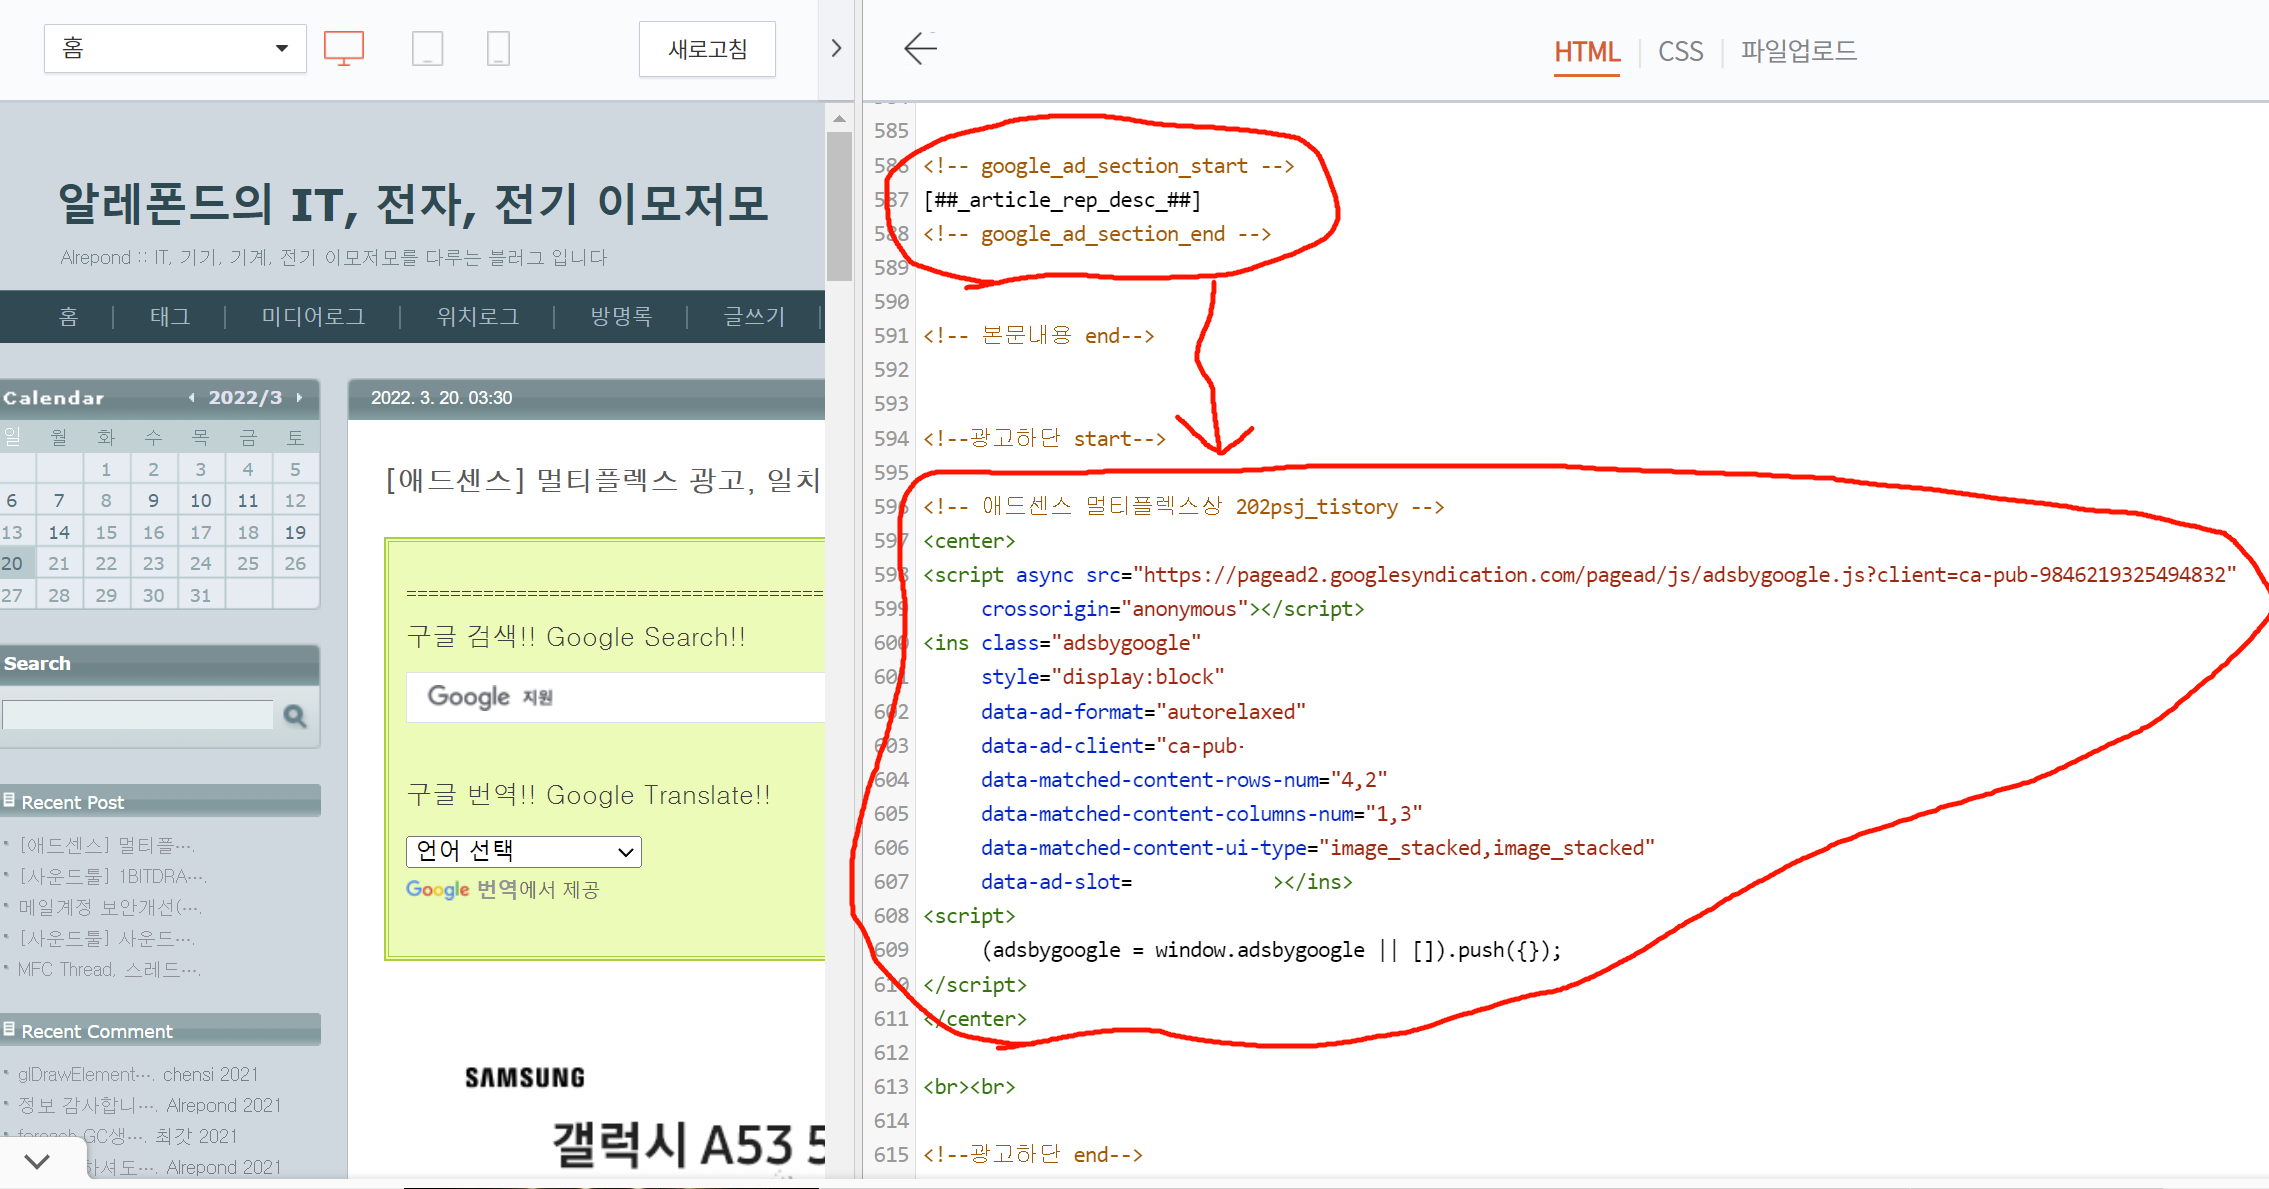The width and height of the screenshot is (2269, 1189).
Task: Select the mobile phone preview icon
Action: pos(498,48)
